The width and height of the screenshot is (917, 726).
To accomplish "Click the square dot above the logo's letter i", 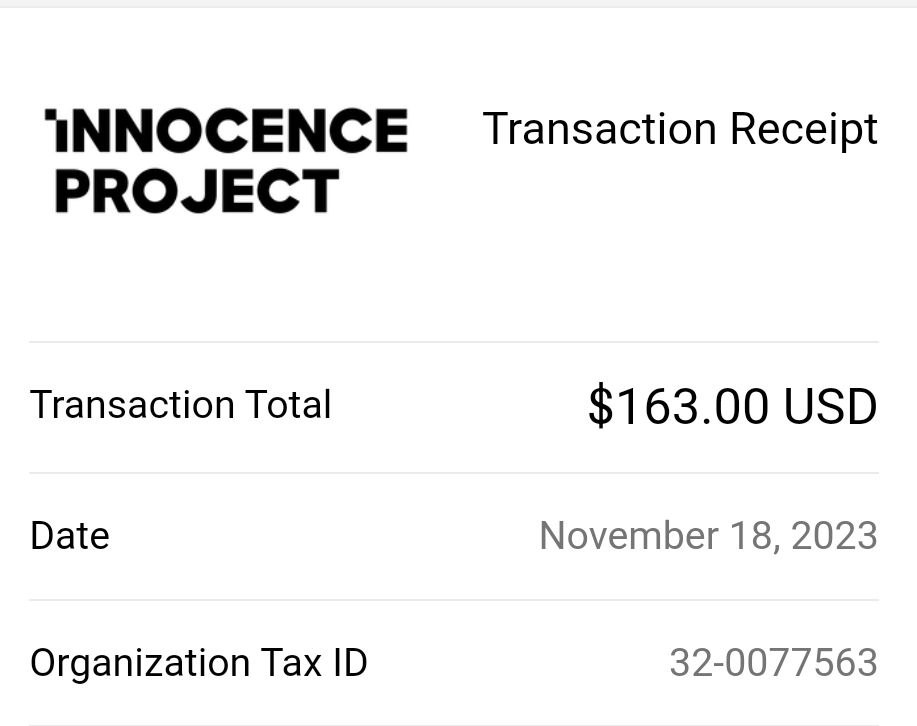I will [x=51, y=114].
